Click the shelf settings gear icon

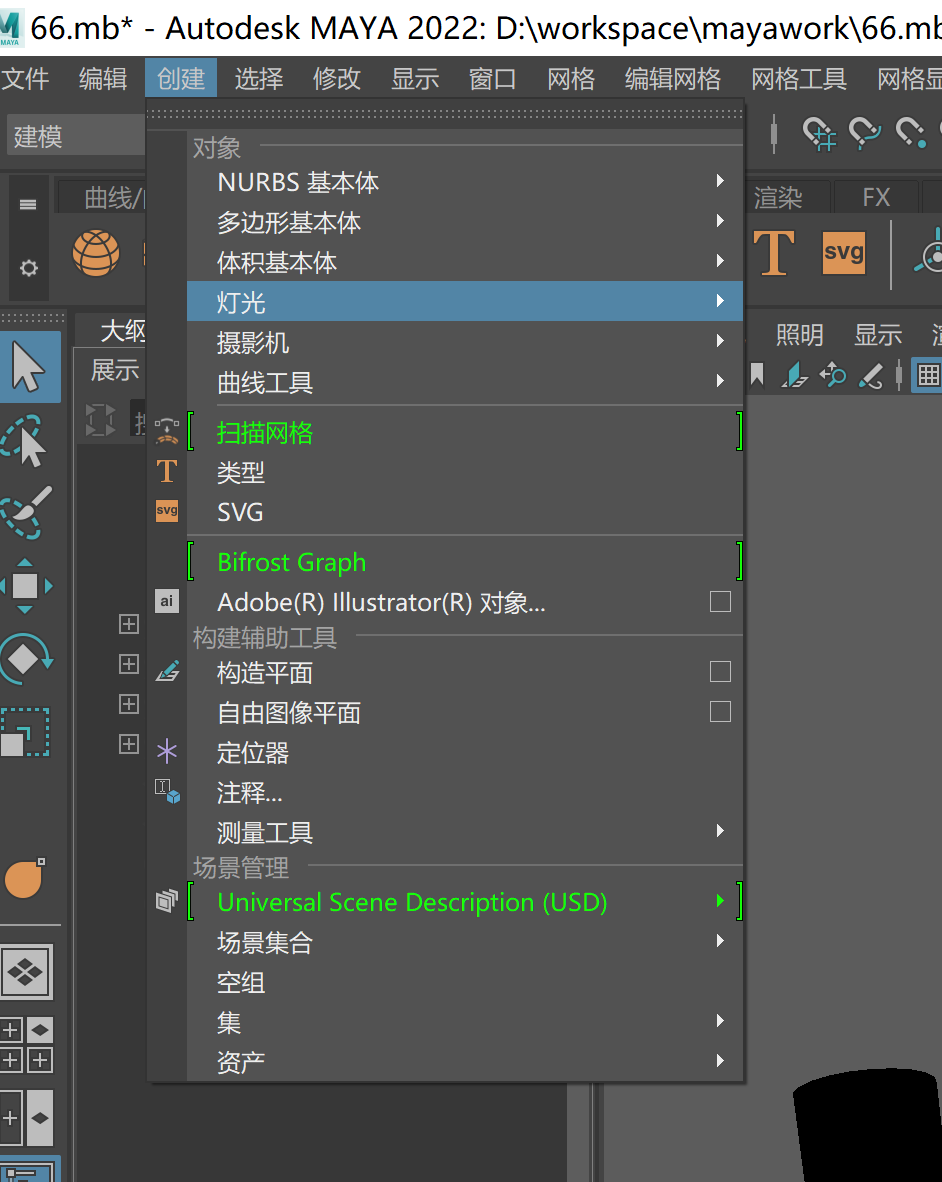(x=29, y=268)
